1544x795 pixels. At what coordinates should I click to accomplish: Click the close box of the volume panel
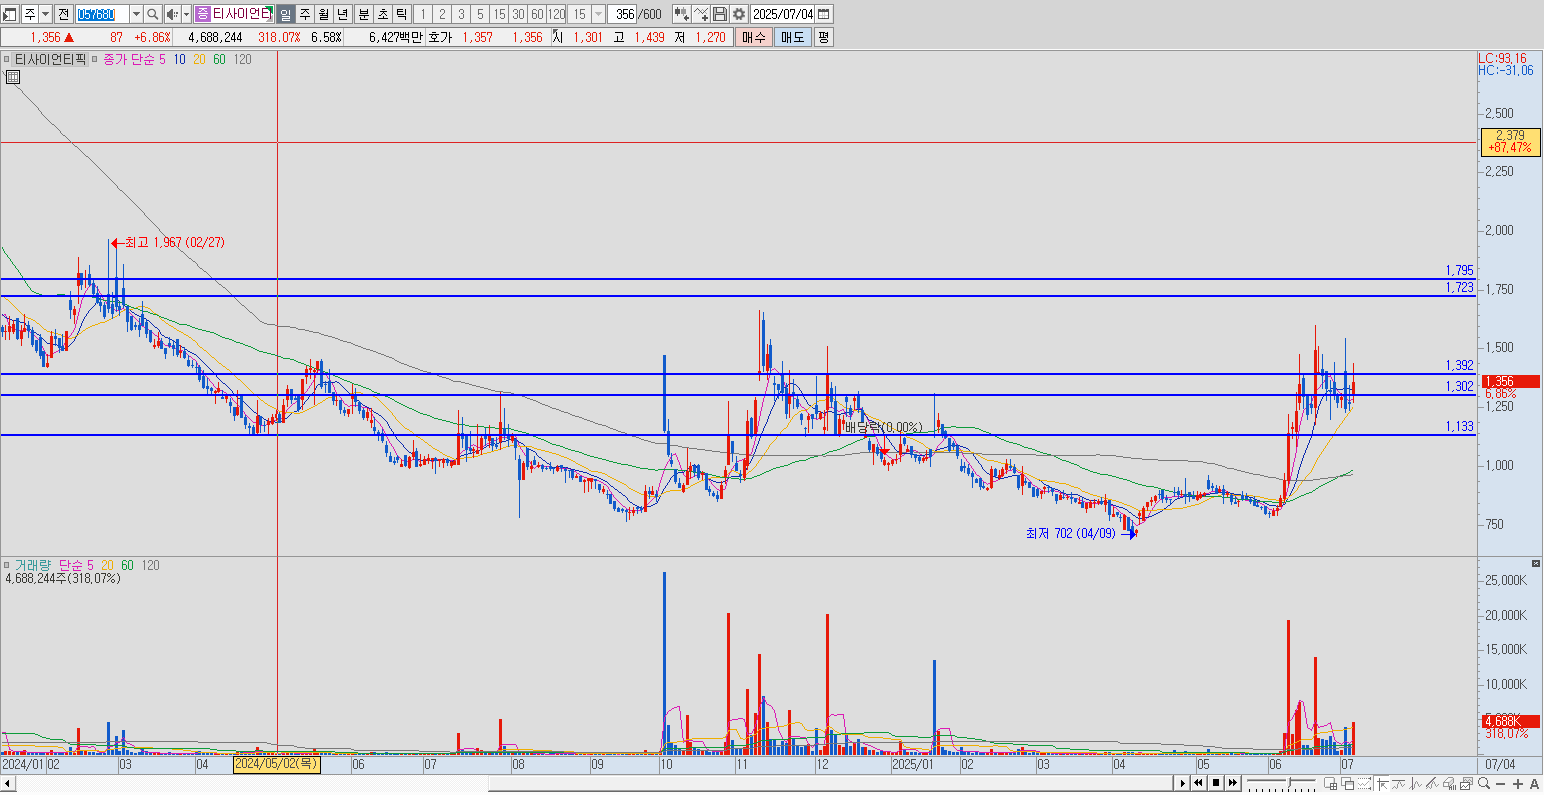pyautogui.click(x=1536, y=564)
